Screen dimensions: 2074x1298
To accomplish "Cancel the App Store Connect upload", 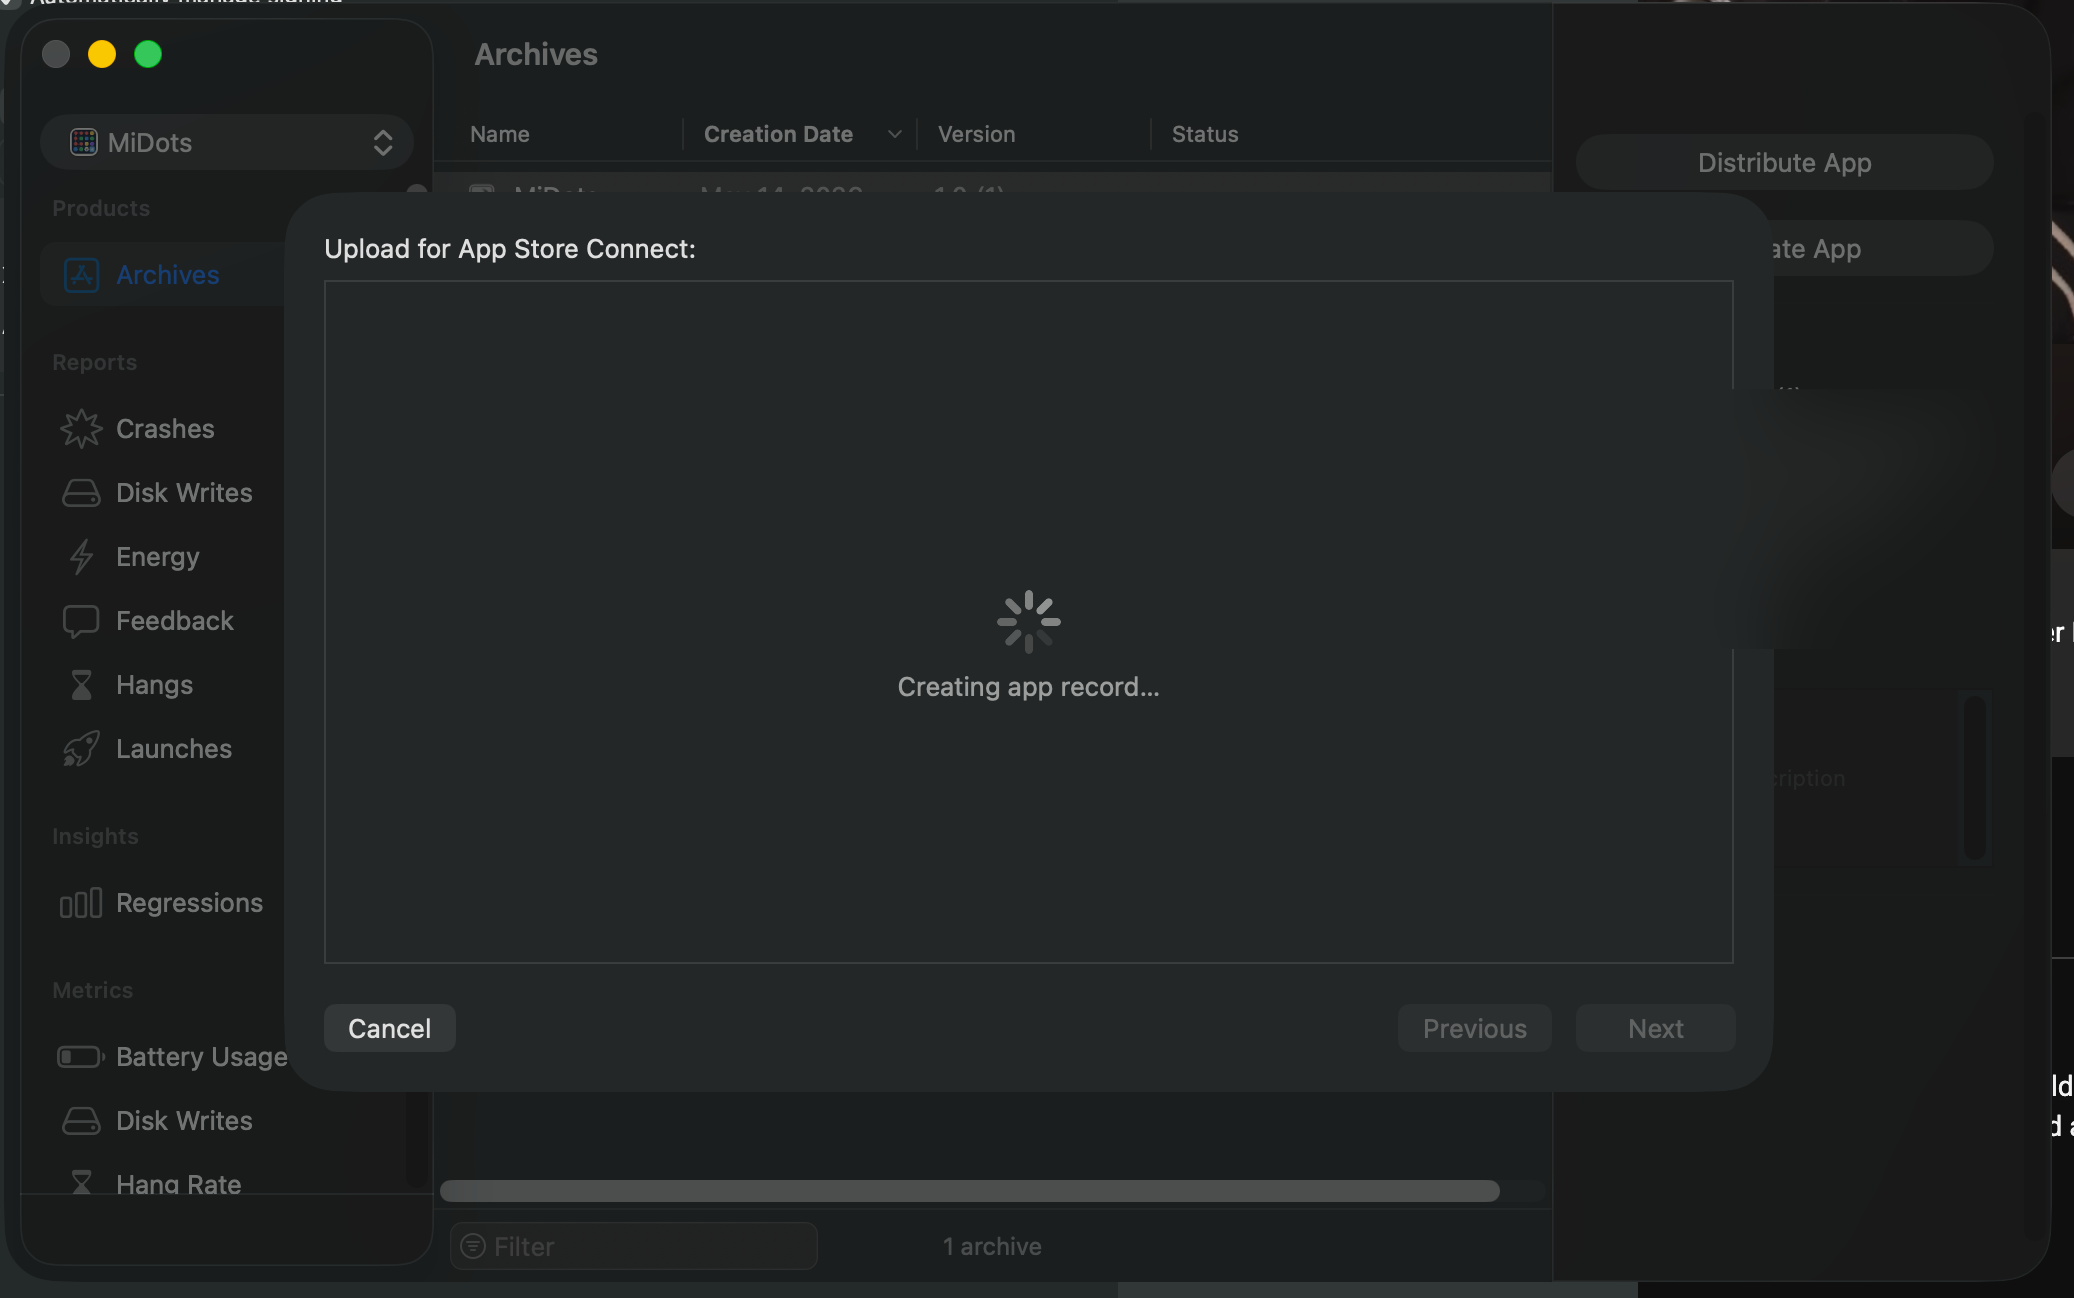I will (x=390, y=1028).
